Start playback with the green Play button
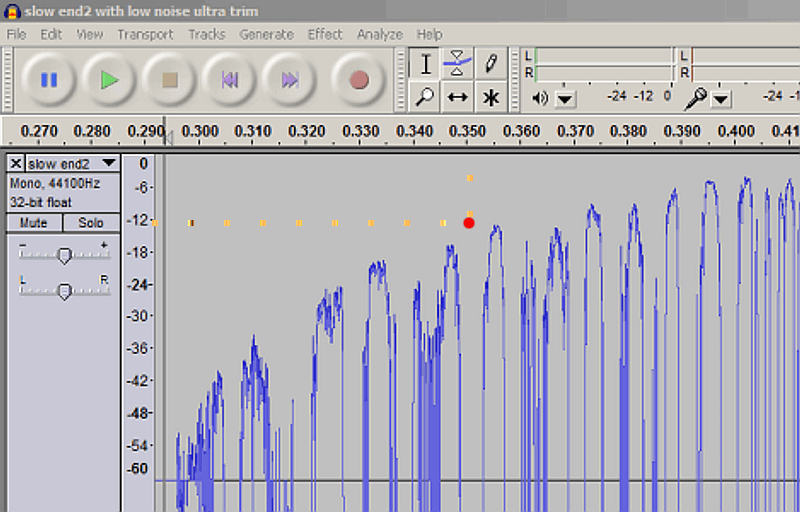Image resolution: width=800 pixels, height=512 pixels. (x=109, y=80)
